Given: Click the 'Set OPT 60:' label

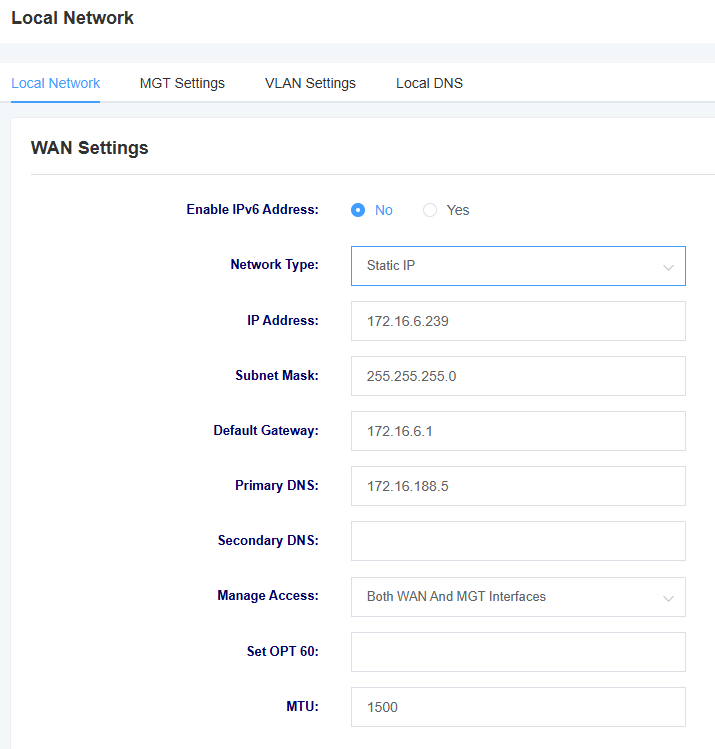Looking at the screenshot, I should (282, 651).
